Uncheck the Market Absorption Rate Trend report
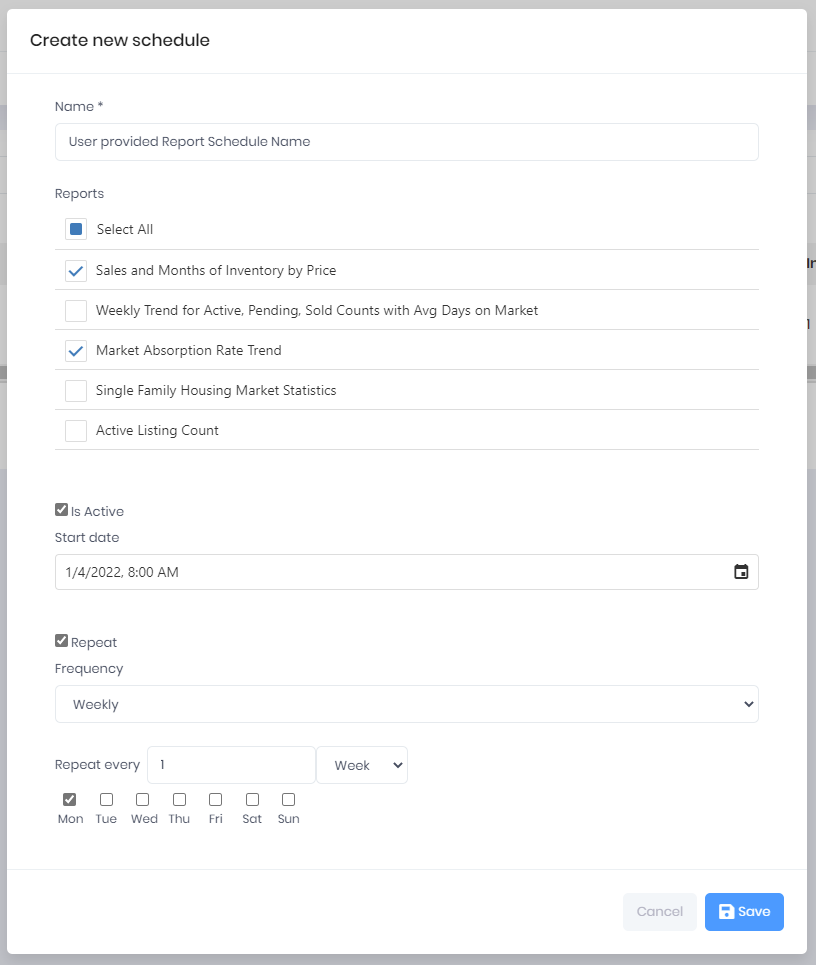Image resolution: width=816 pixels, height=965 pixels. [x=76, y=350]
